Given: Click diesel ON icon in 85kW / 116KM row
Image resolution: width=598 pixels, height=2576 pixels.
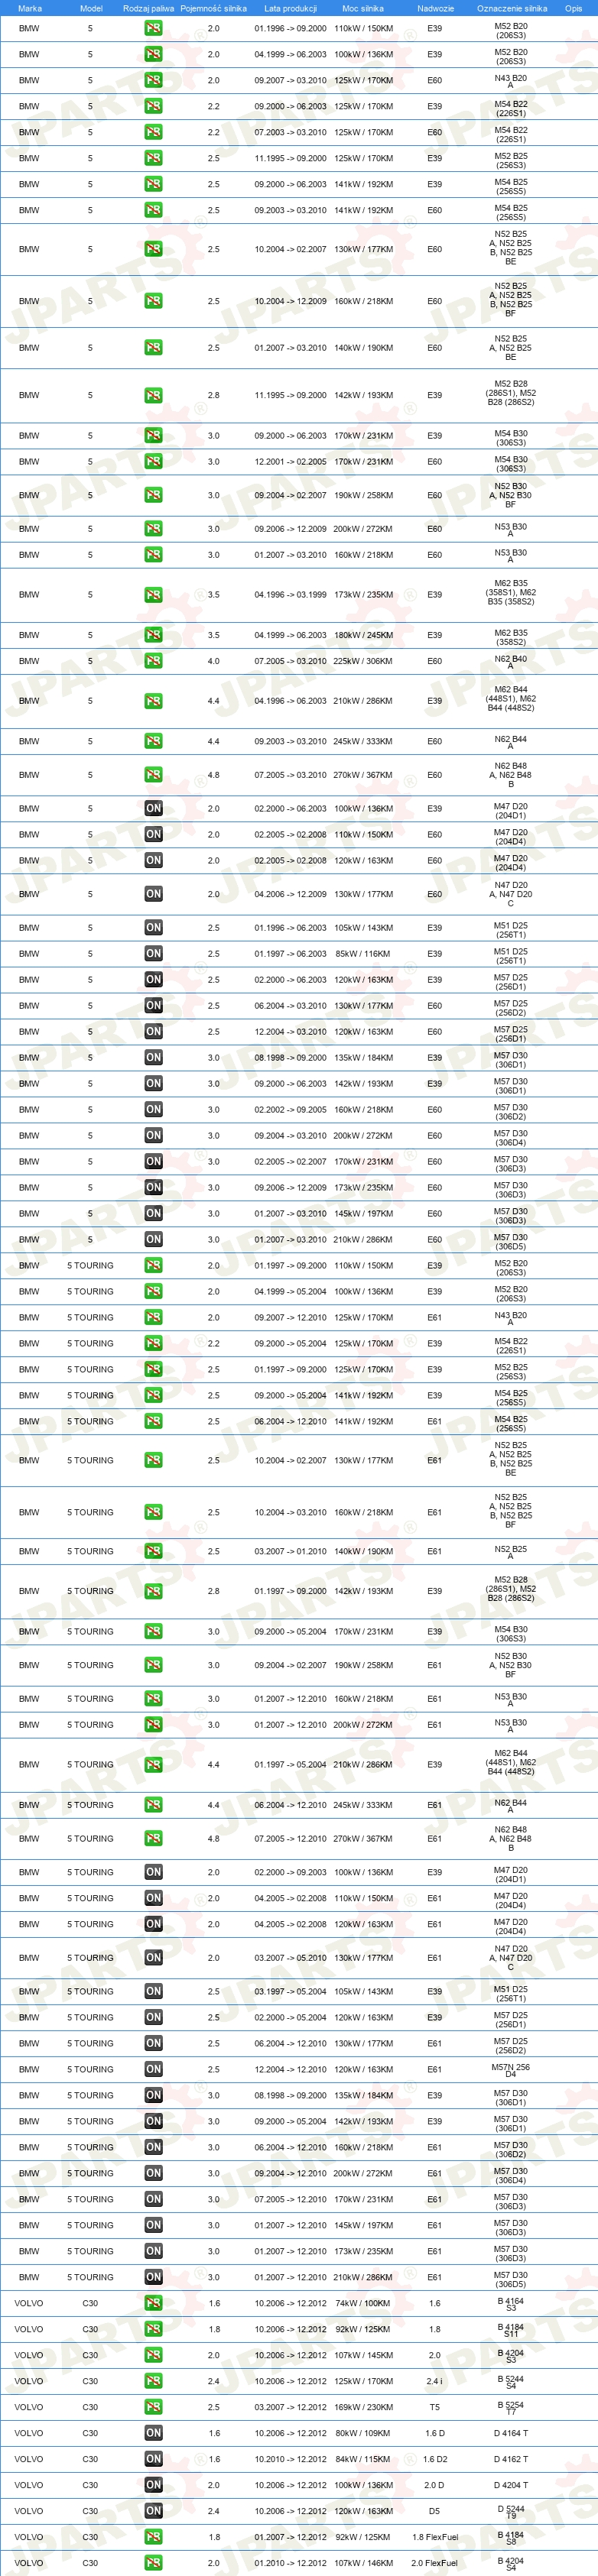Looking at the screenshot, I should [x=153, y=954].
